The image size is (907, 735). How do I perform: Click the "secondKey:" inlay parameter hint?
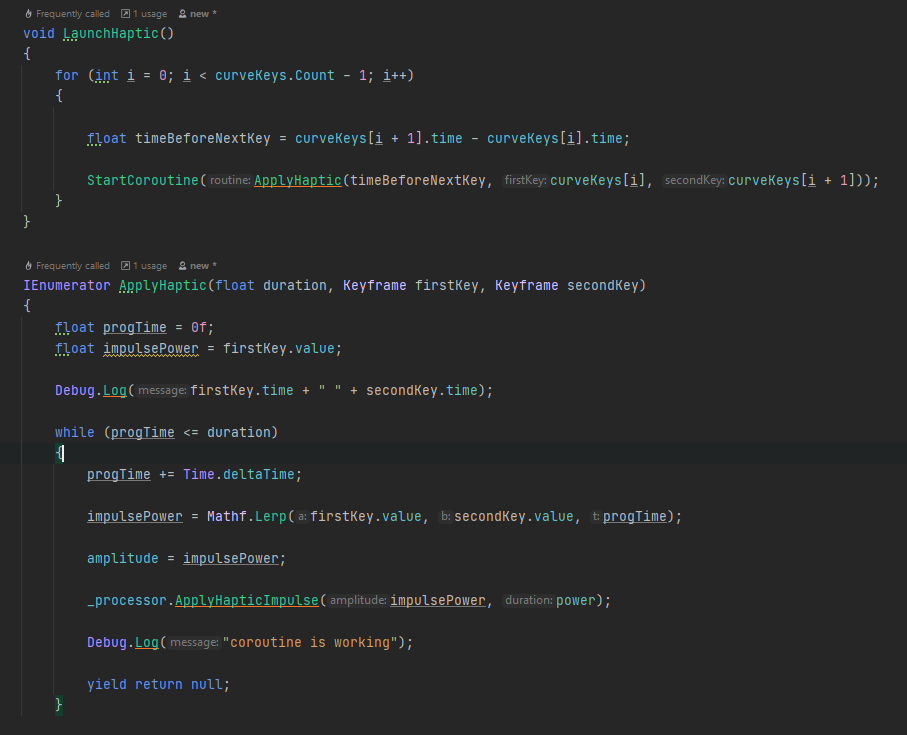pyautogui.click(x=694, y=180)
